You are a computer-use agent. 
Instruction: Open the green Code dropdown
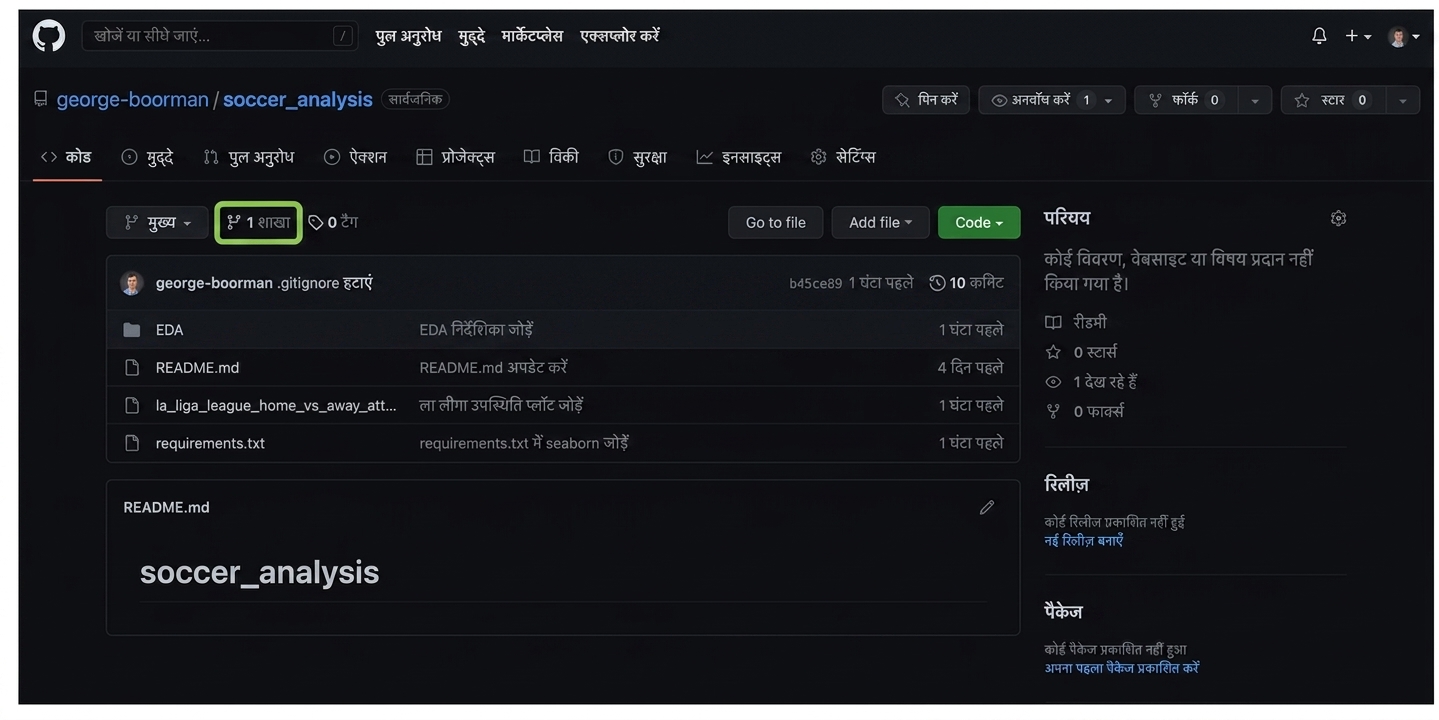pyautogui.click(x=979, y=222)
